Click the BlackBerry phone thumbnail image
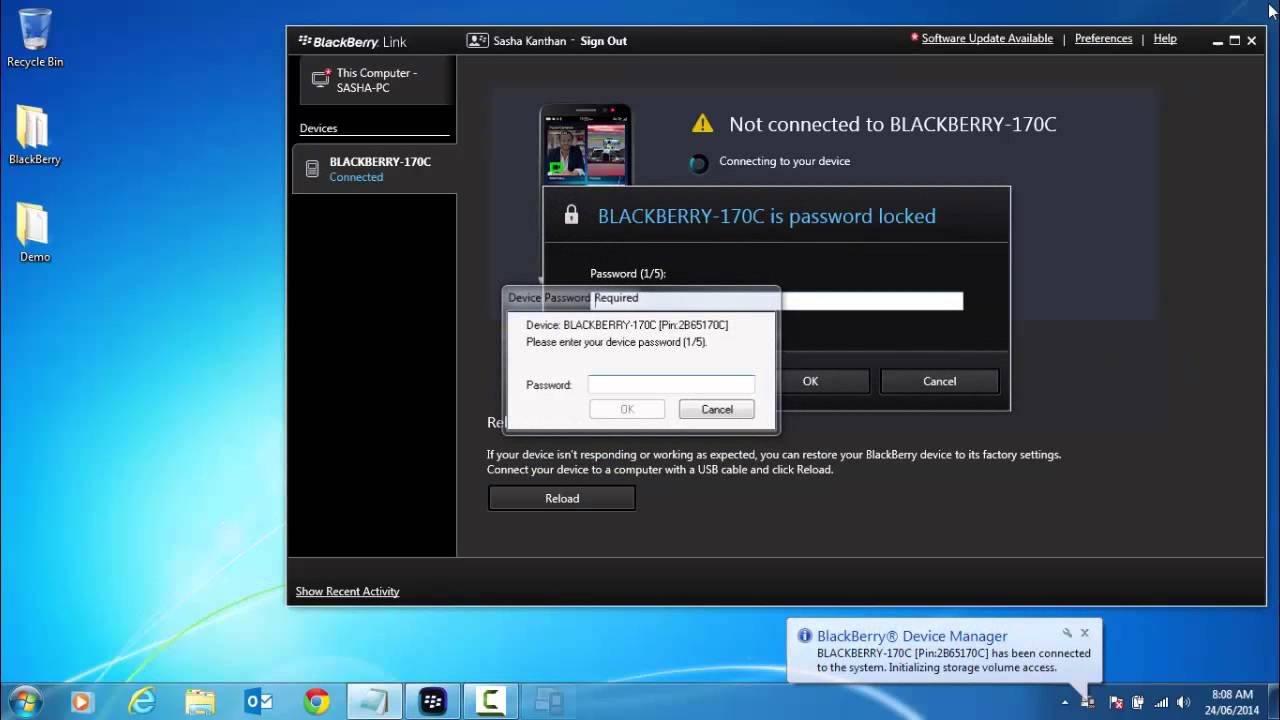 click(586, 145)
